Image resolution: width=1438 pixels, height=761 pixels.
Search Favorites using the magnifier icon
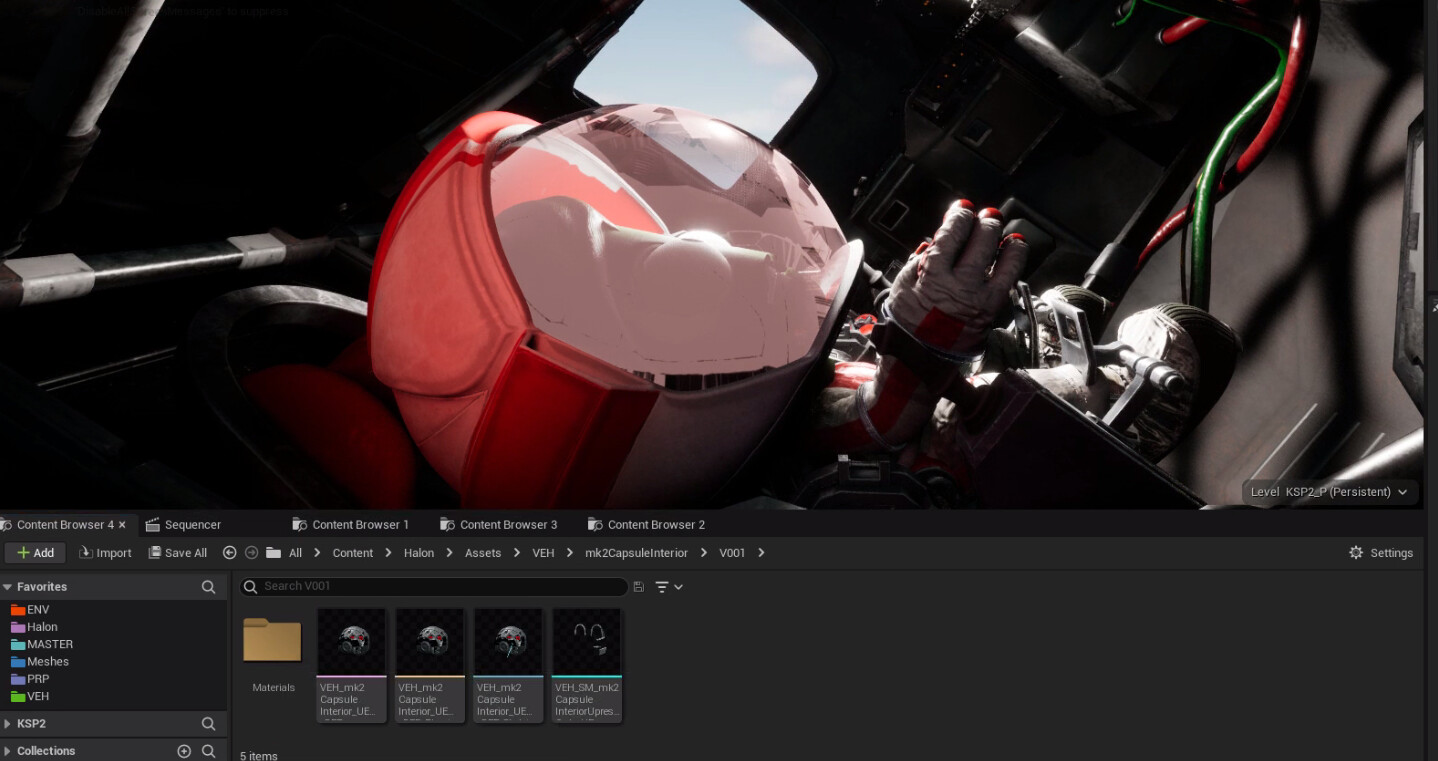tap(208, 587)
